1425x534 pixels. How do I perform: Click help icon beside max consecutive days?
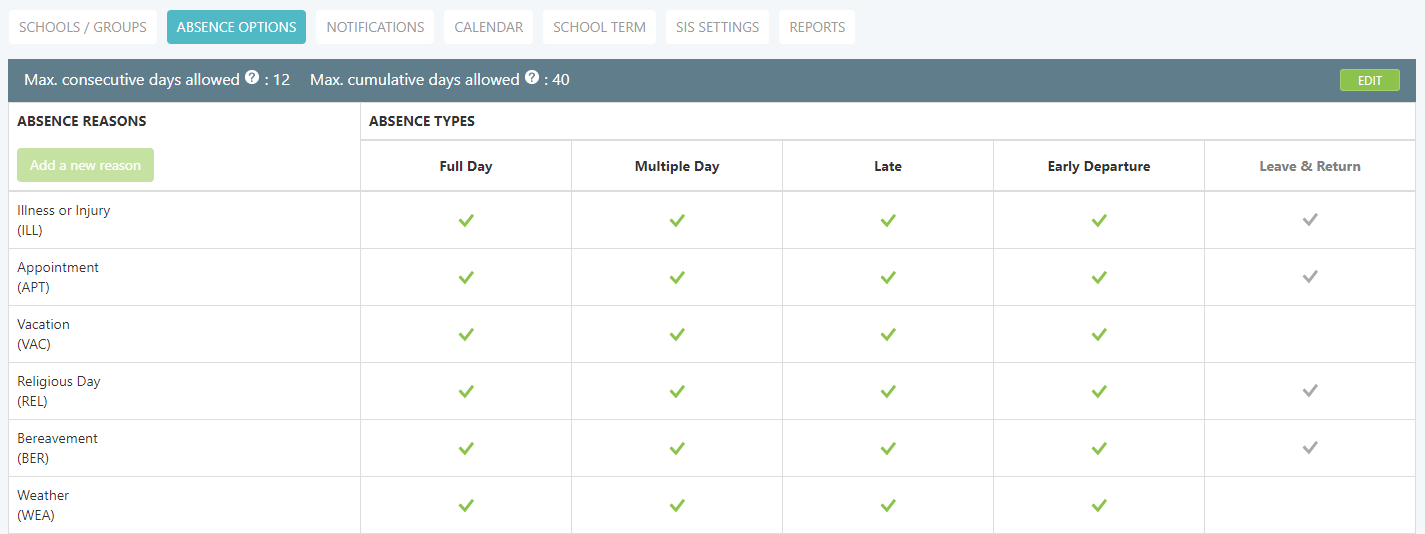252,78
